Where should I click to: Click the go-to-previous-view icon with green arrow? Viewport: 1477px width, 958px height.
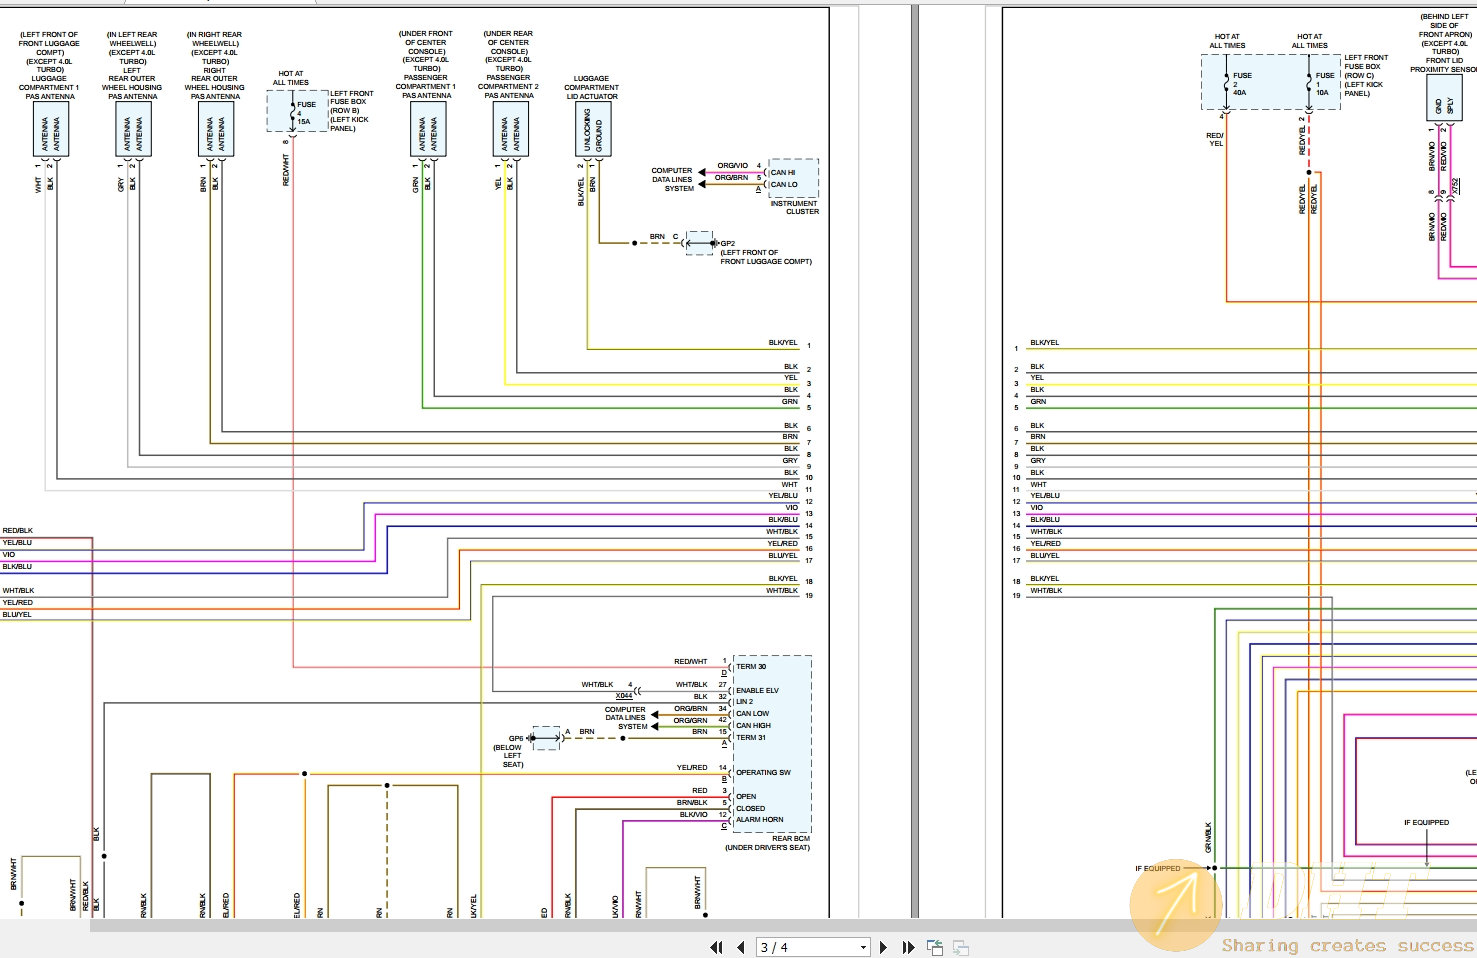point(935,947)
